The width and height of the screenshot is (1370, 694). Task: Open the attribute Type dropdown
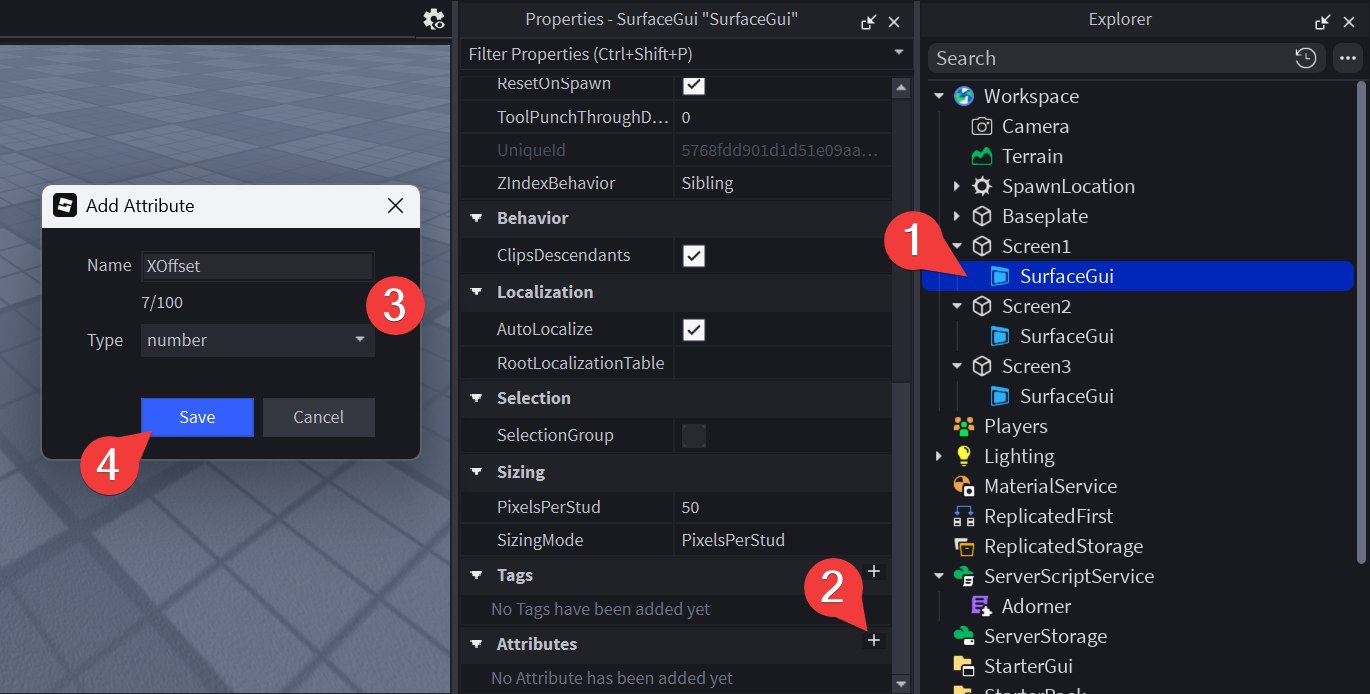pos(257,340)
